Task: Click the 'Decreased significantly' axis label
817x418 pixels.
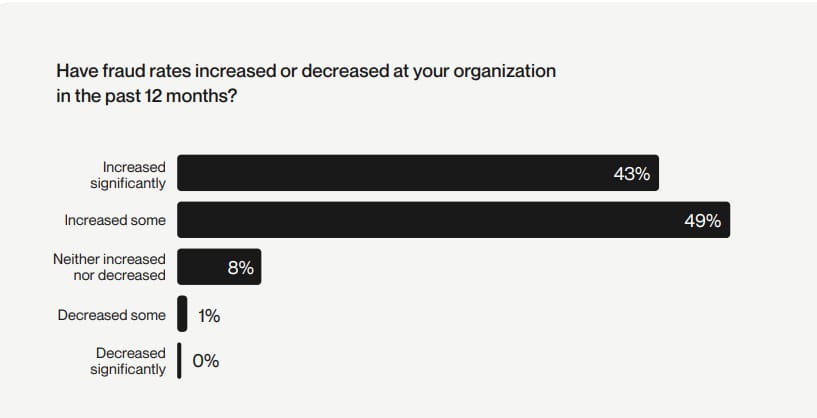Action: tap(128, 361)
